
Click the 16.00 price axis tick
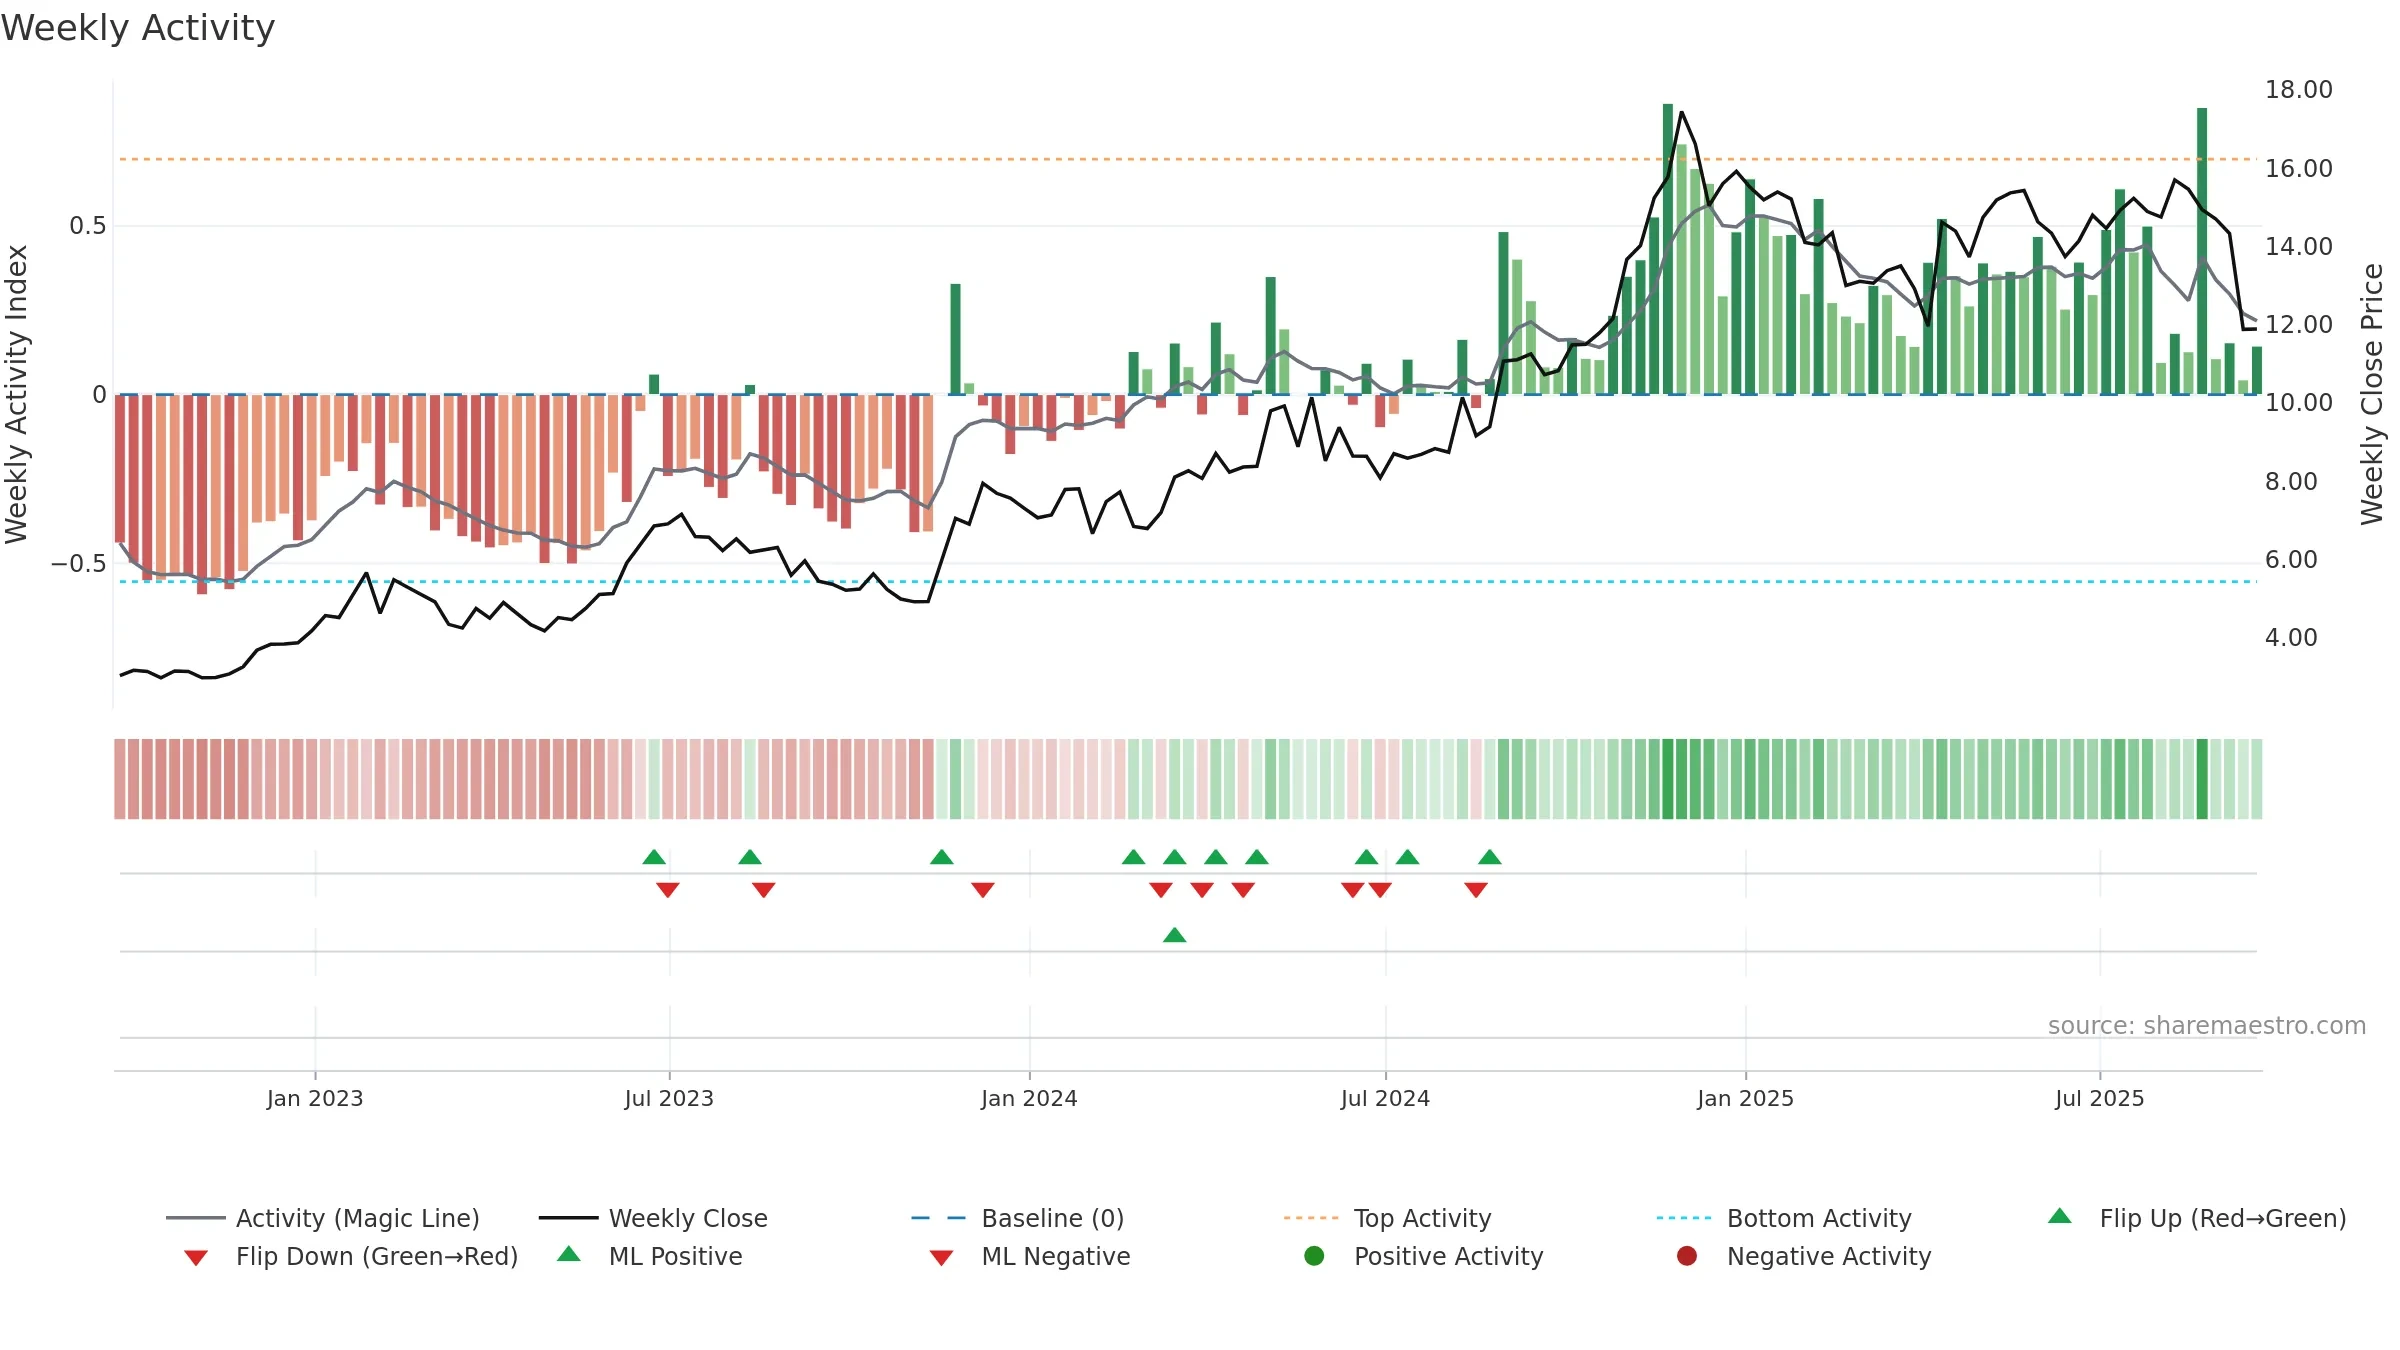tap(2299, 168)
